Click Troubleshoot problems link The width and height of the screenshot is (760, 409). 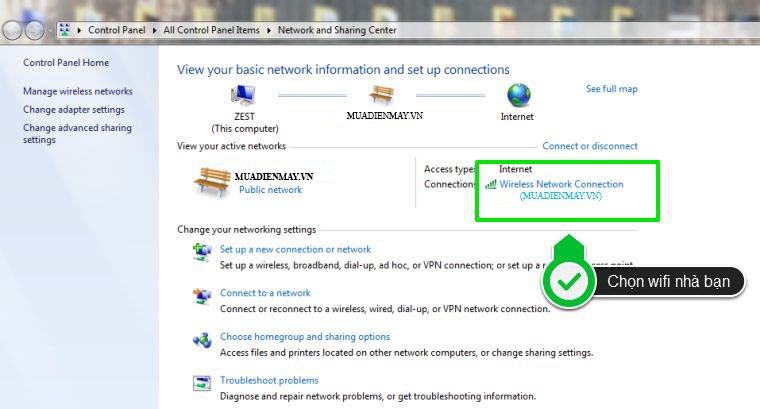269,380
